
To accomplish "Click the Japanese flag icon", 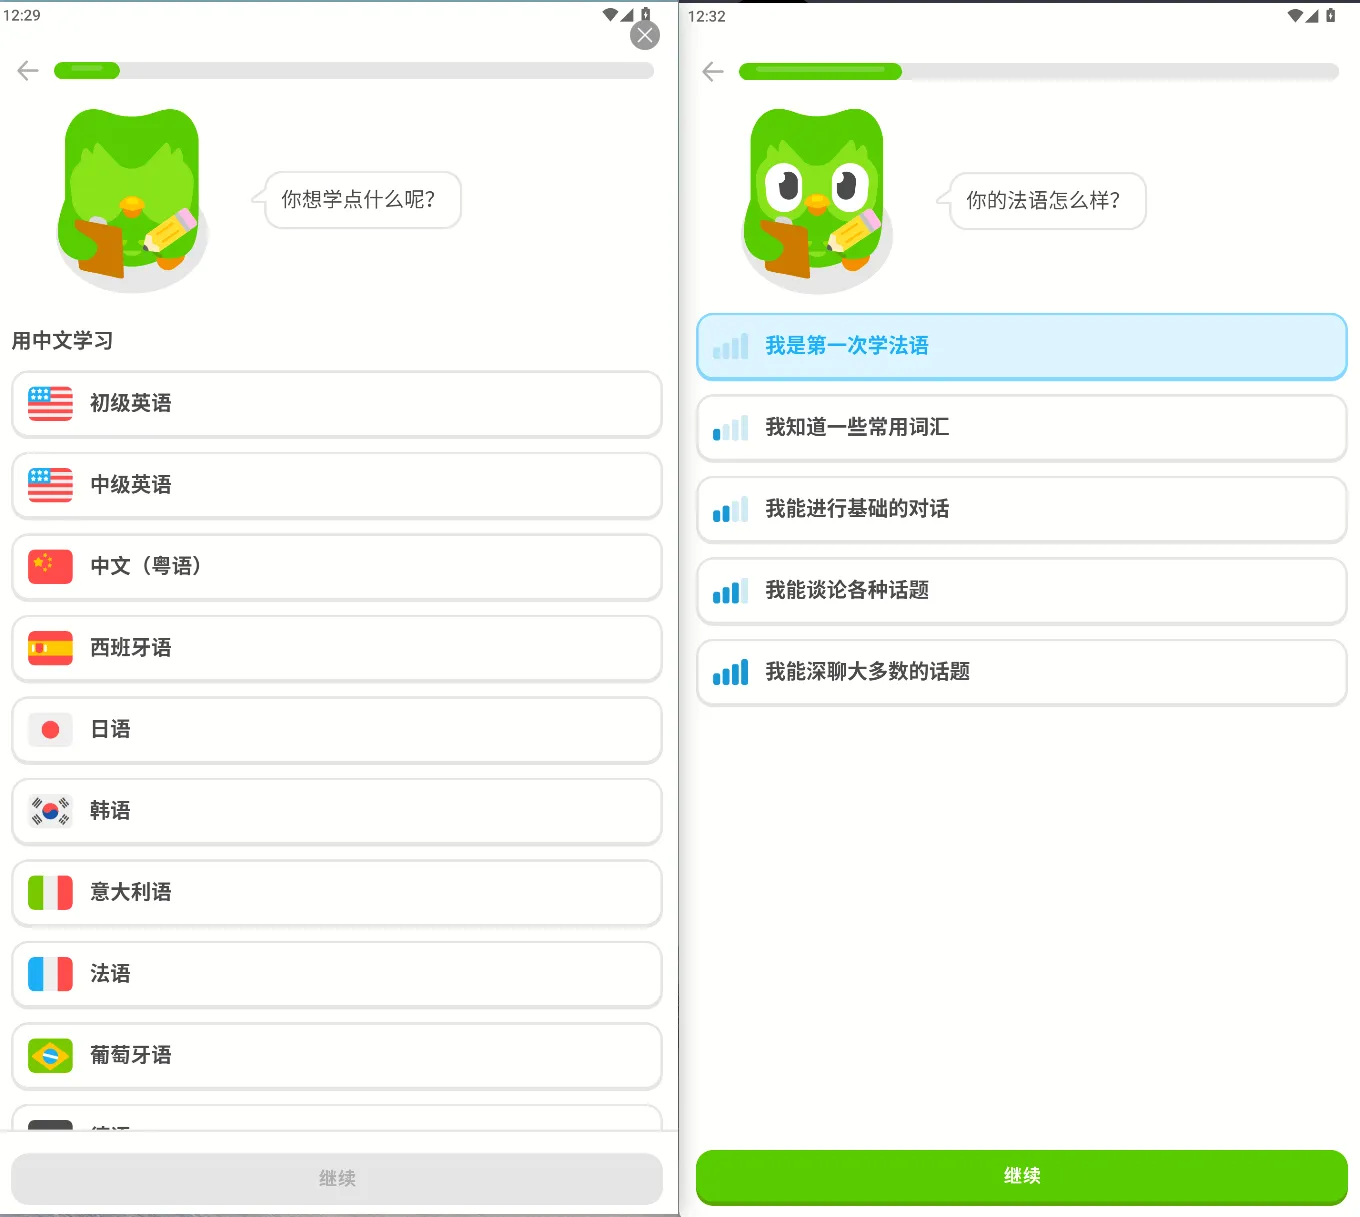I will (50, 730).
